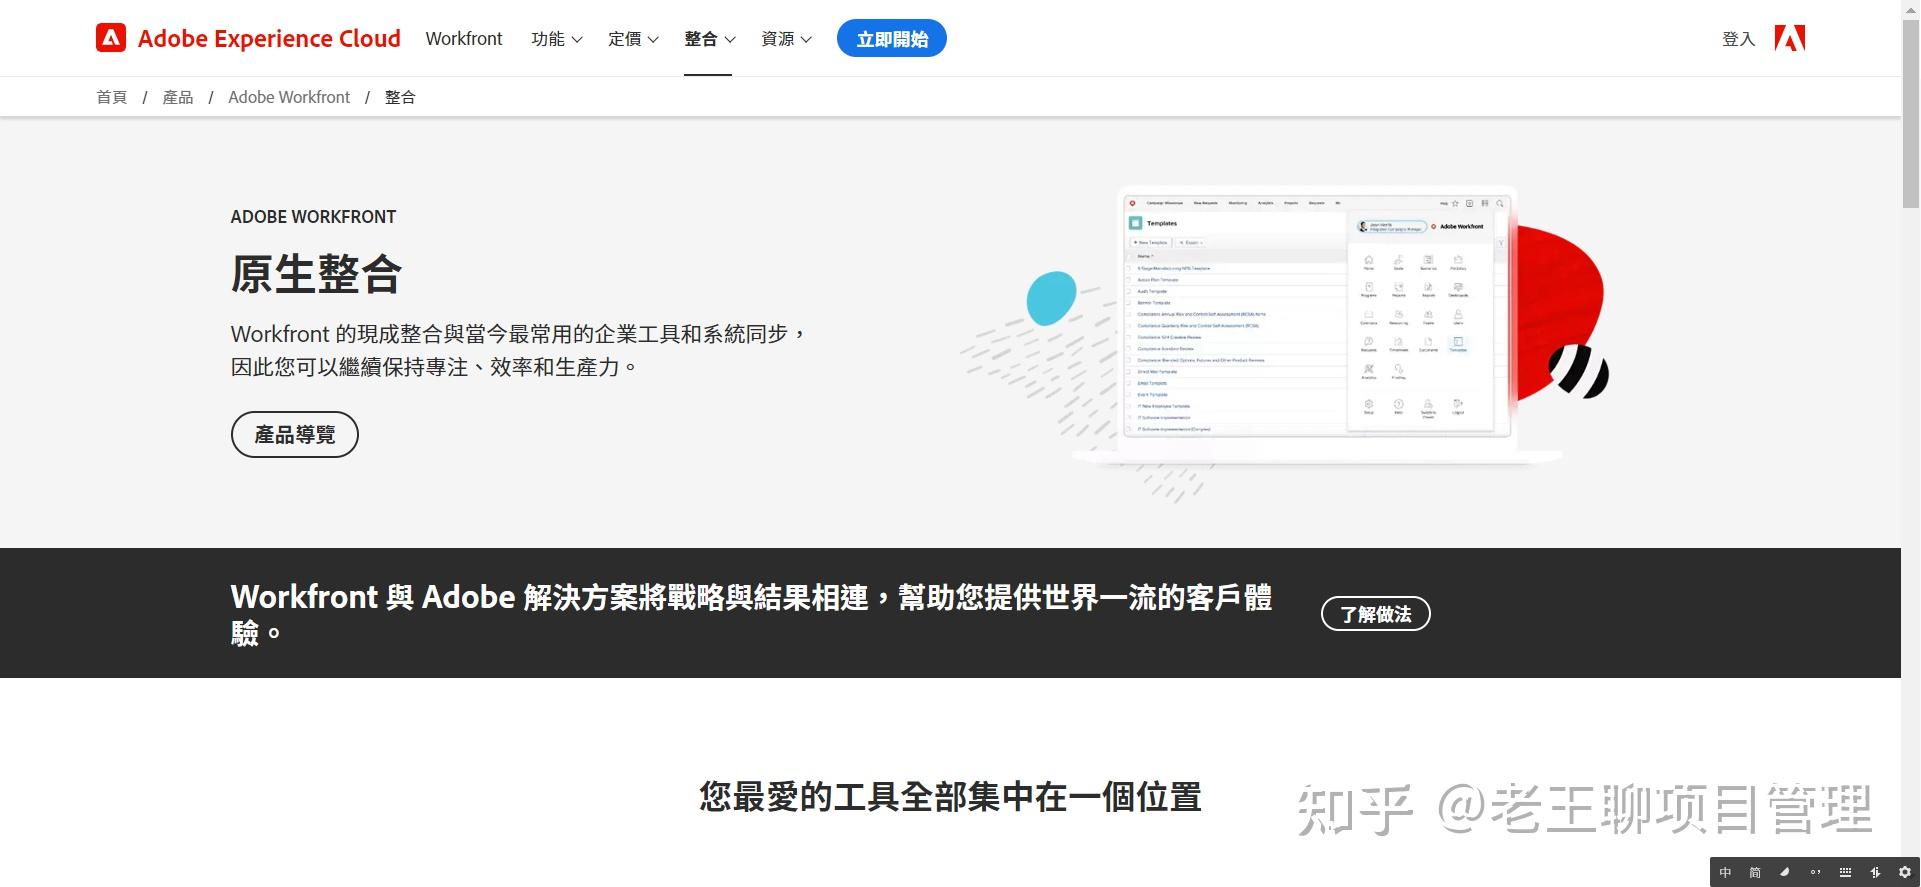Go to 產品 in the breadcrumb
Screen dimensions: 1921x887
tap(178, 97)
